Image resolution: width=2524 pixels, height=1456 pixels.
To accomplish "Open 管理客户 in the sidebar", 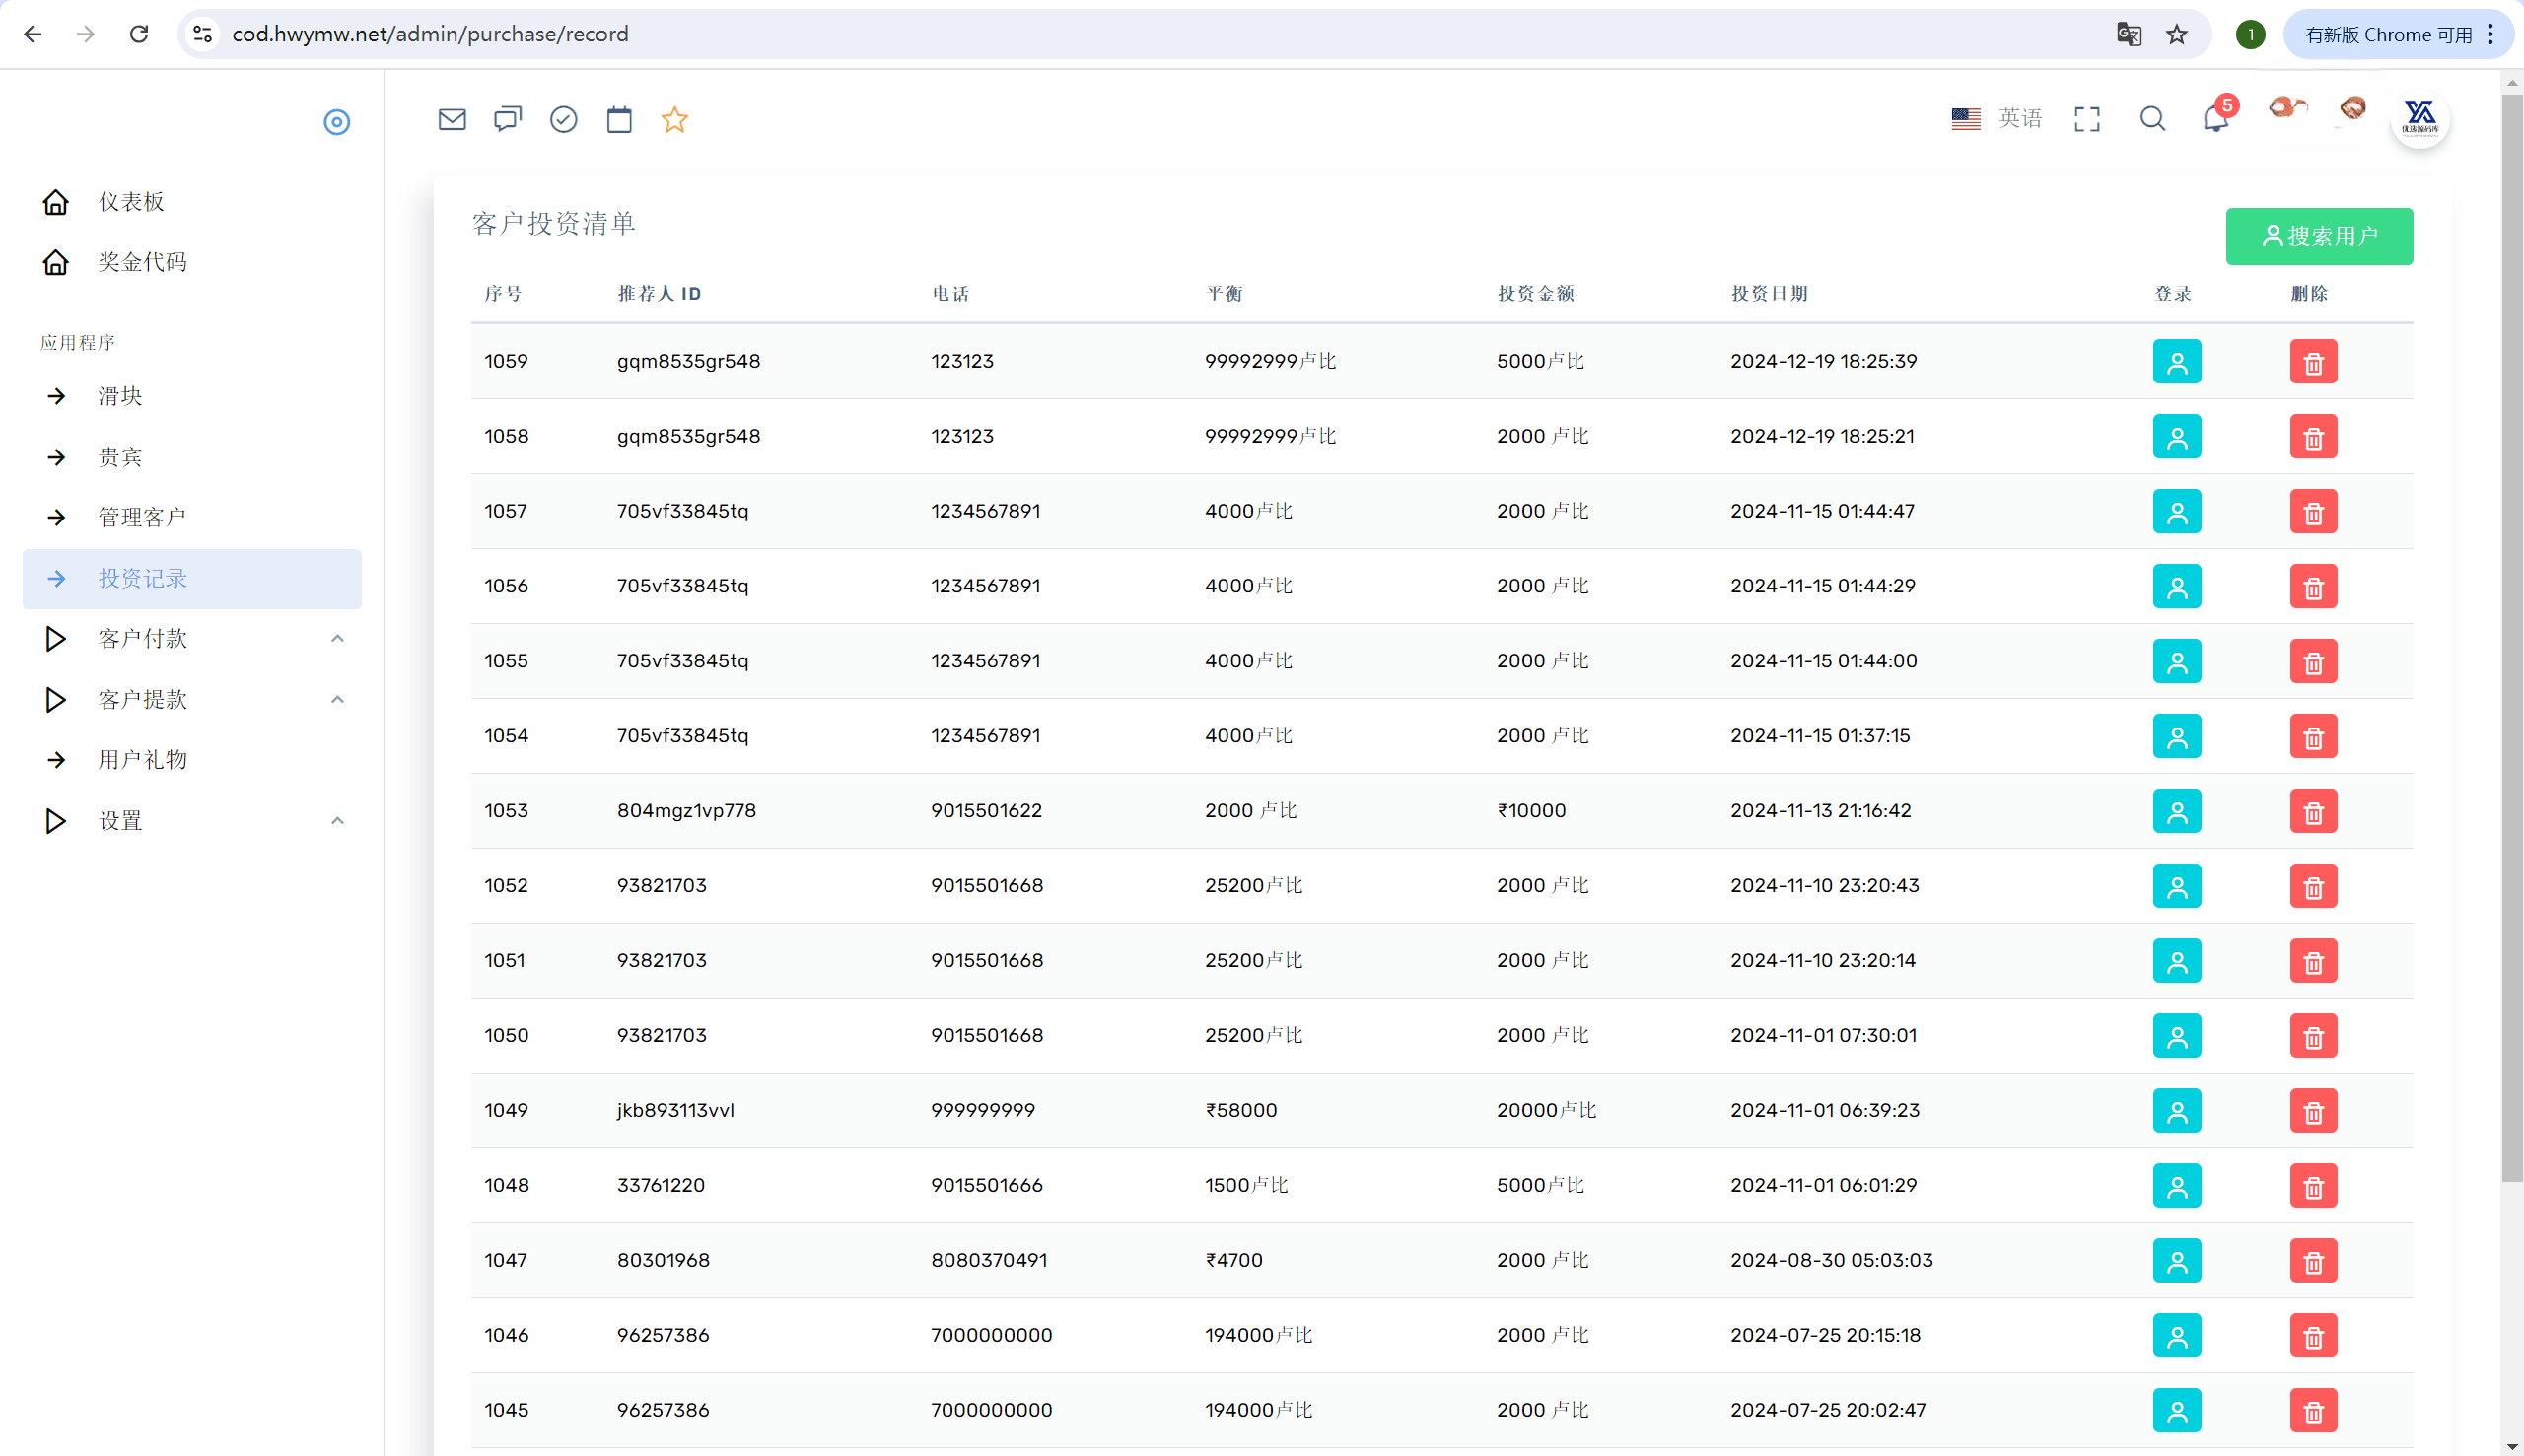I will 142,517.
